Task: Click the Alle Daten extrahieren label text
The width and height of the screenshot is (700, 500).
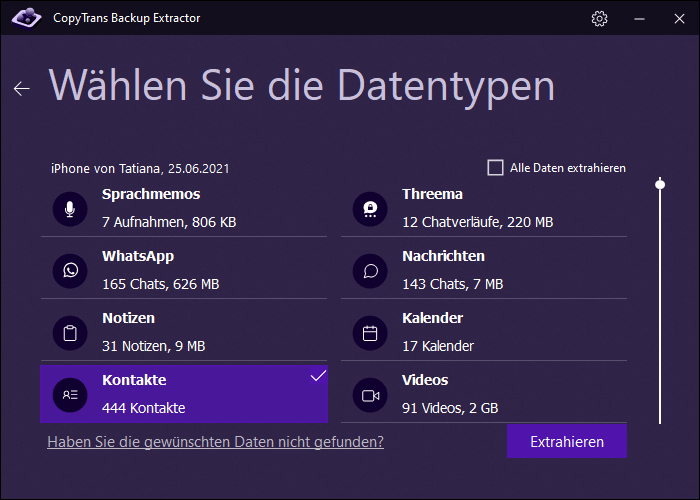Action: [x=568, y=168]
